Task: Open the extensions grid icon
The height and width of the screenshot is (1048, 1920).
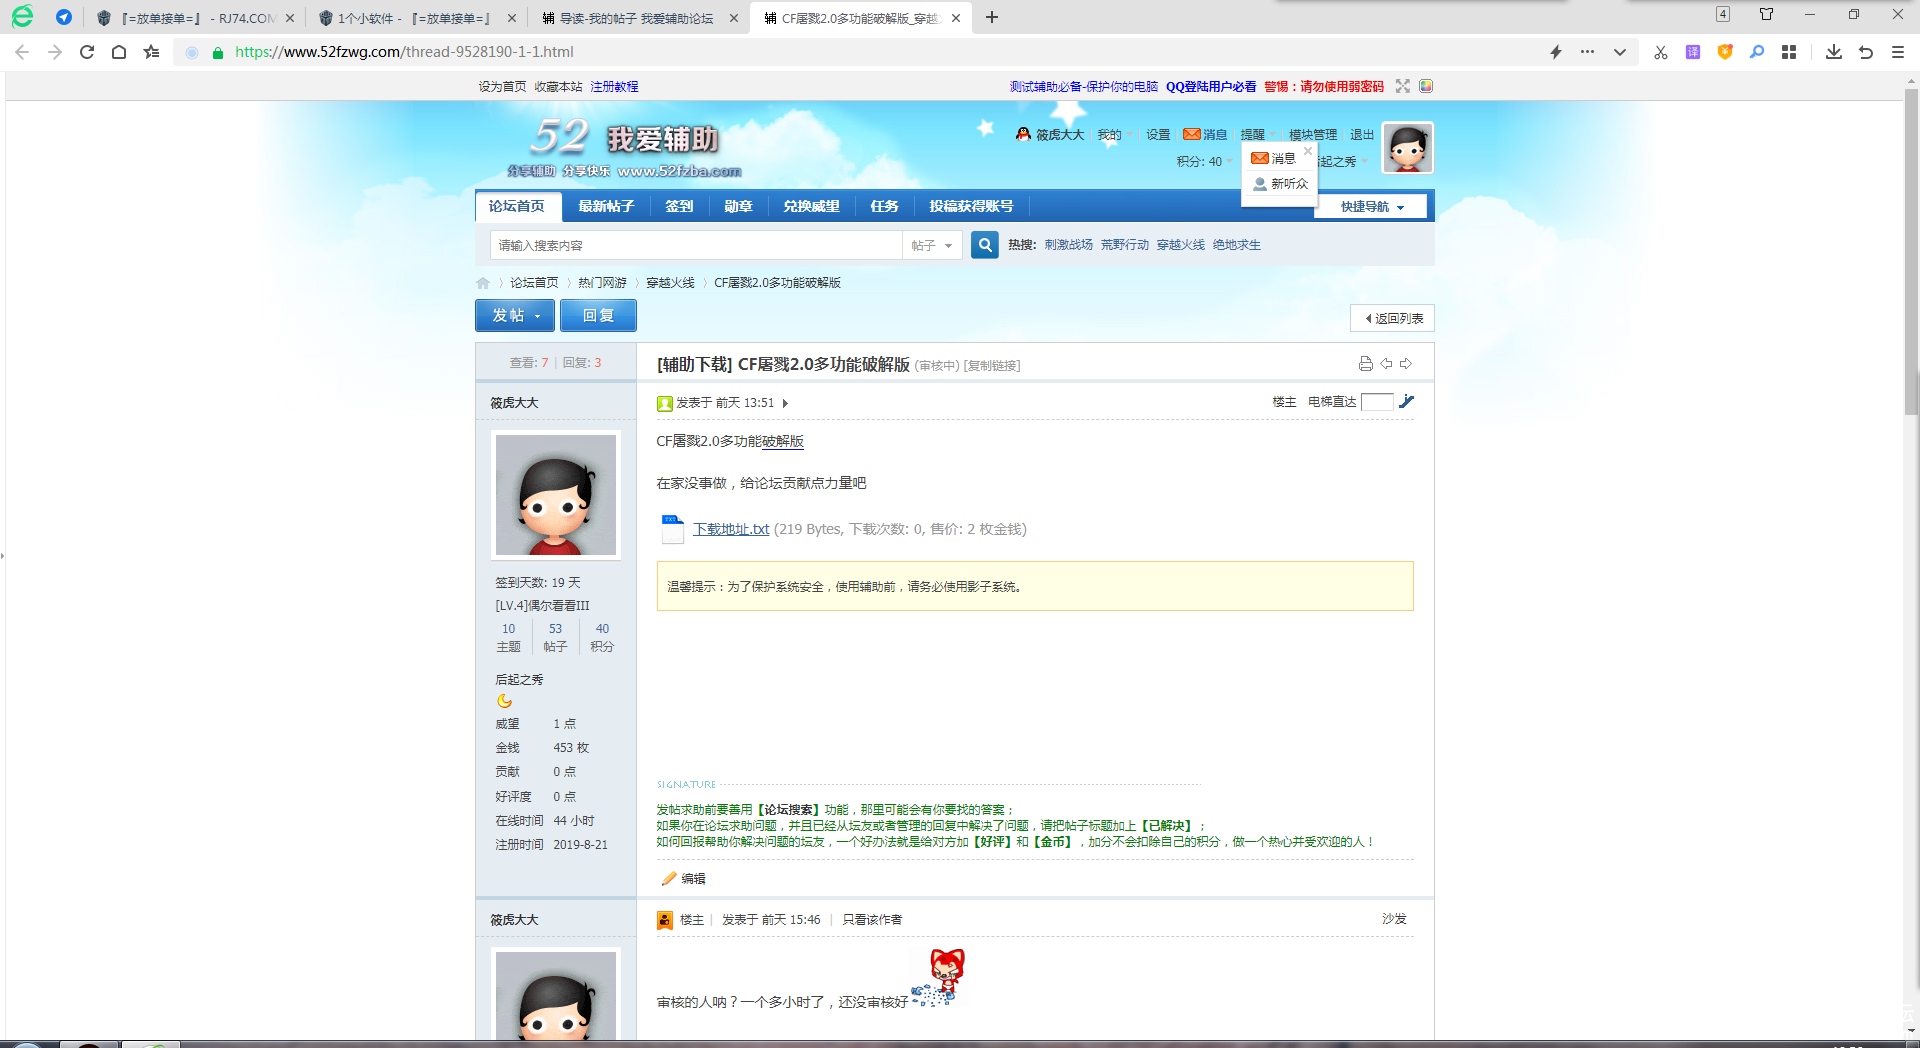Action: click(1789, 52)
